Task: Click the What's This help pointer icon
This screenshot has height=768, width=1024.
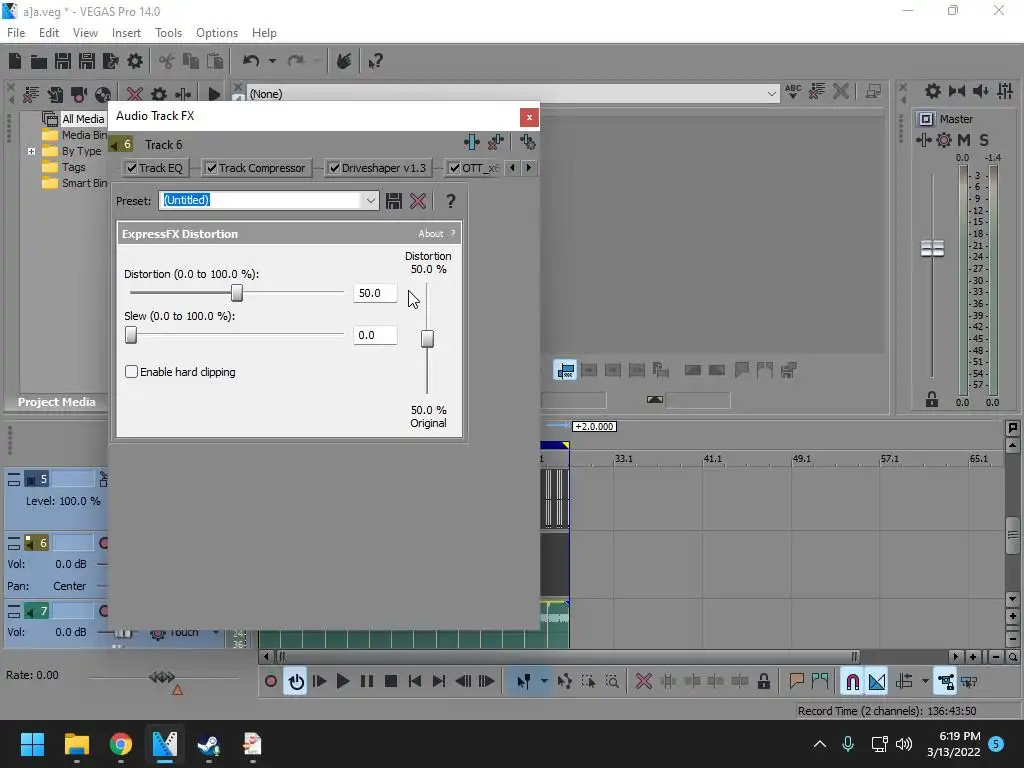Action: pyautogui.click(x=375, y=61)
